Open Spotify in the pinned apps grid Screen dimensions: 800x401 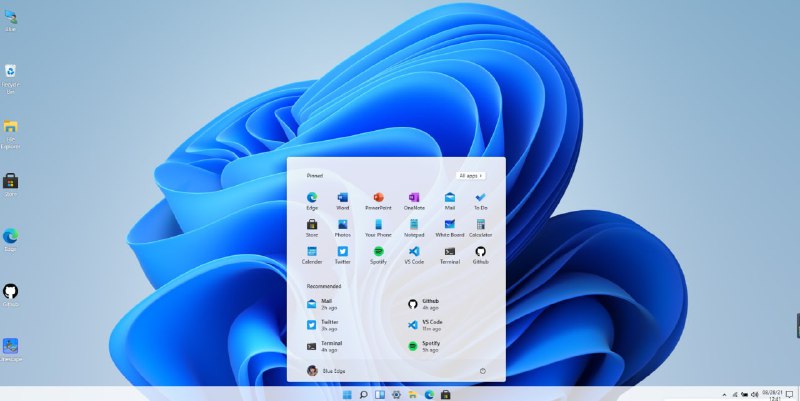[378, 255]
